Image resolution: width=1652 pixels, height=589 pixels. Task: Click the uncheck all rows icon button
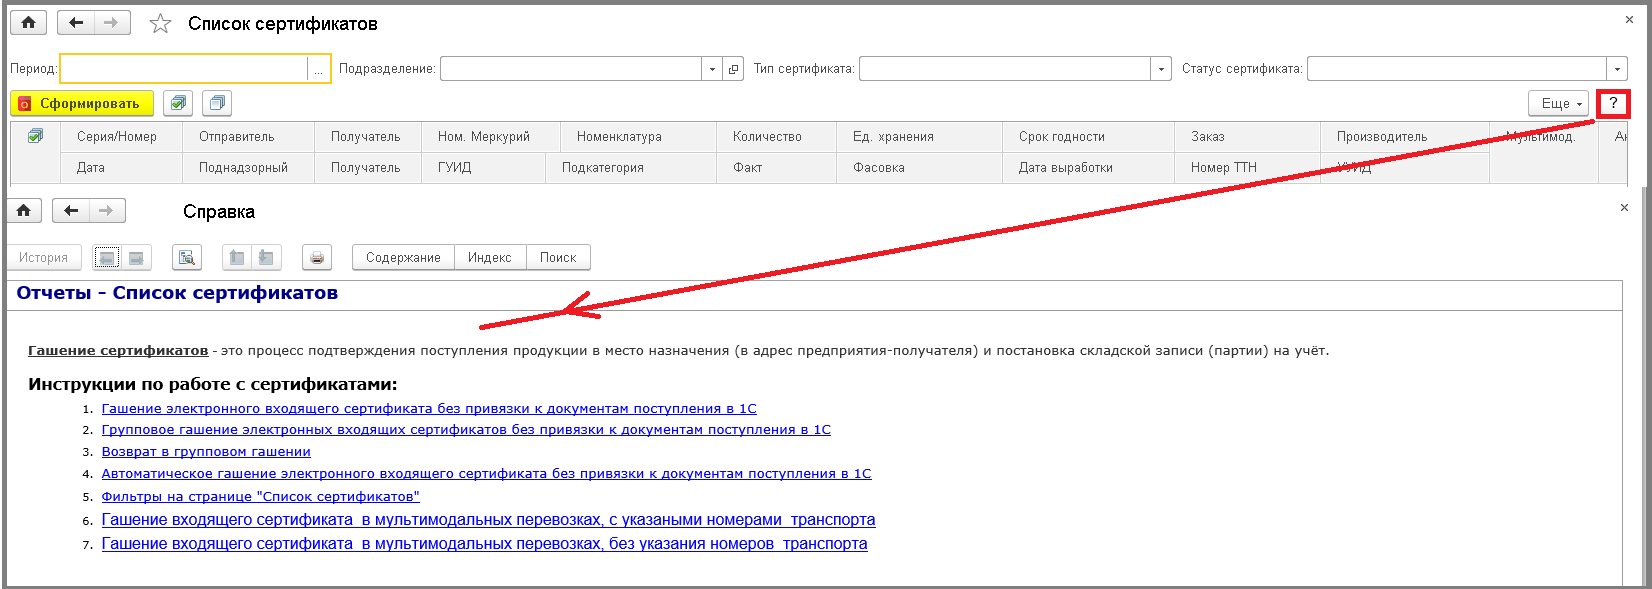click(x=217, y=103)
